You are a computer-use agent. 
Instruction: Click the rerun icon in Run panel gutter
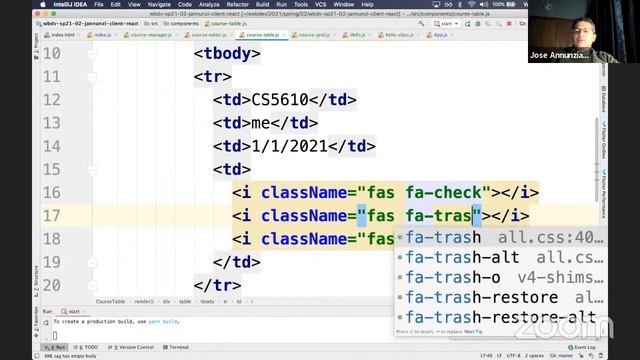coord(46,322)
